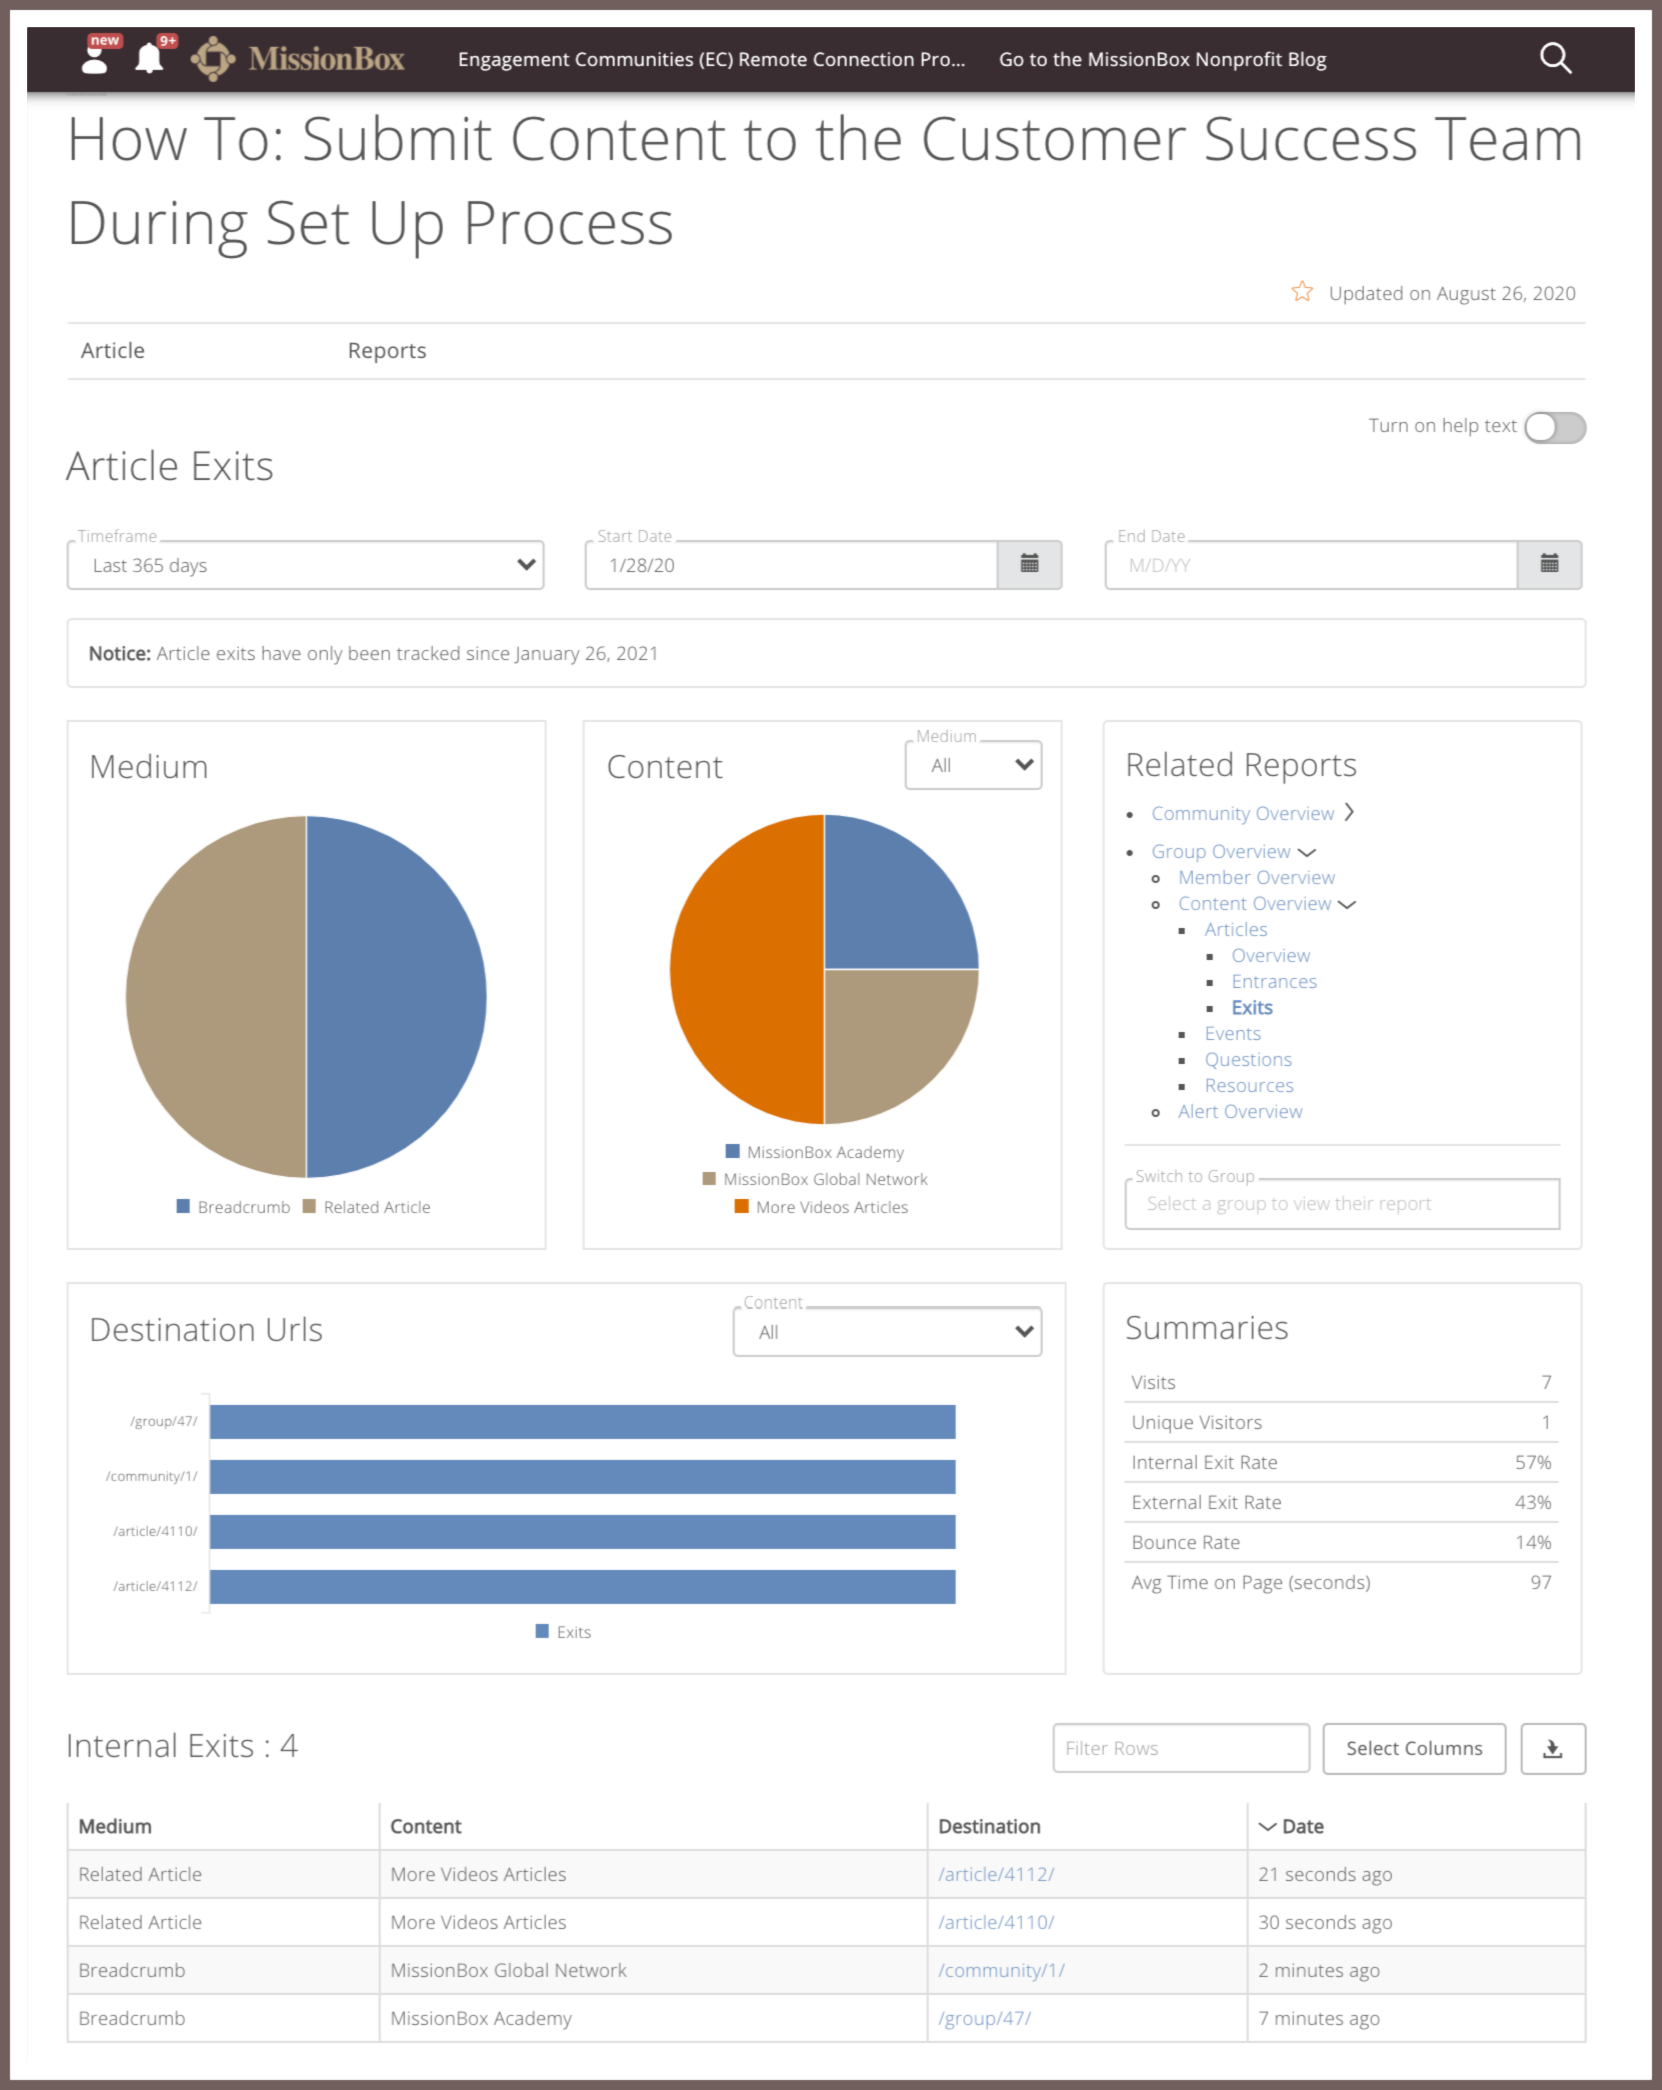
Task: Open the Group Overview report link
Action: click(1221, 851)
